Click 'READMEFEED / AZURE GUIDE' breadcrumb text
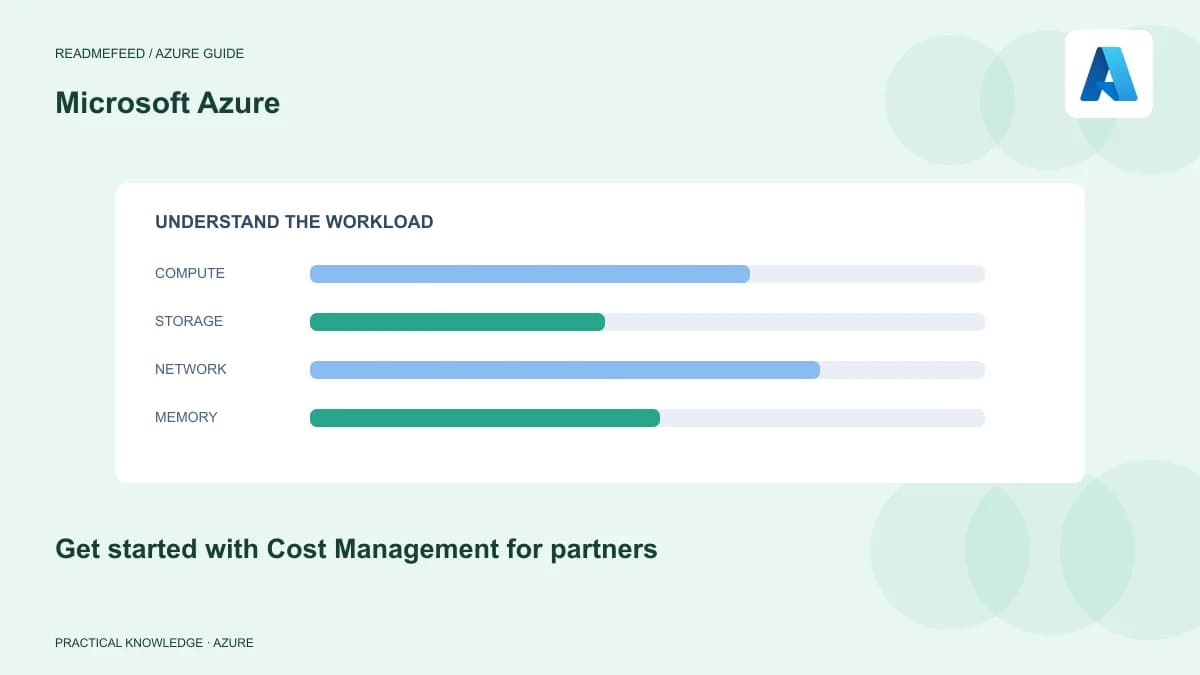 pyautogui.click(x=149, y=54)
